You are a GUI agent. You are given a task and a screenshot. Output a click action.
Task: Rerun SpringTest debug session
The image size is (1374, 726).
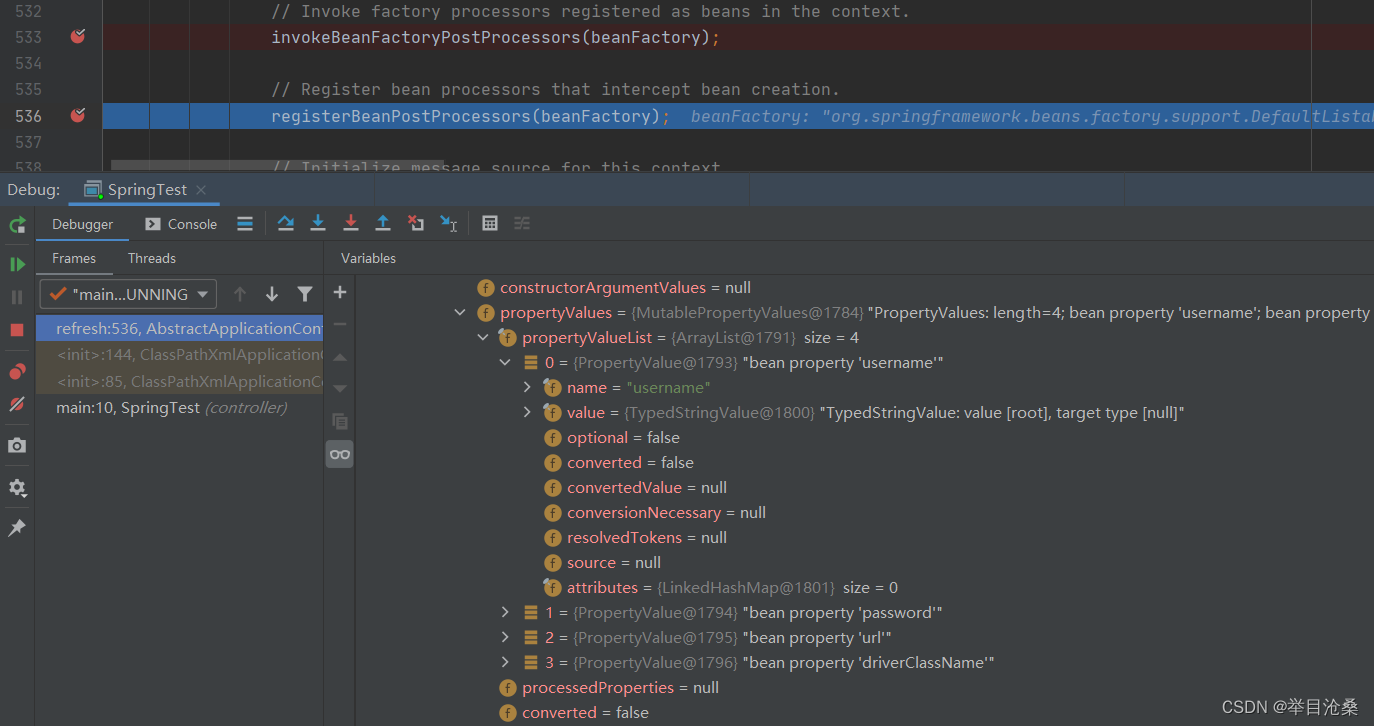pos(17,225)
